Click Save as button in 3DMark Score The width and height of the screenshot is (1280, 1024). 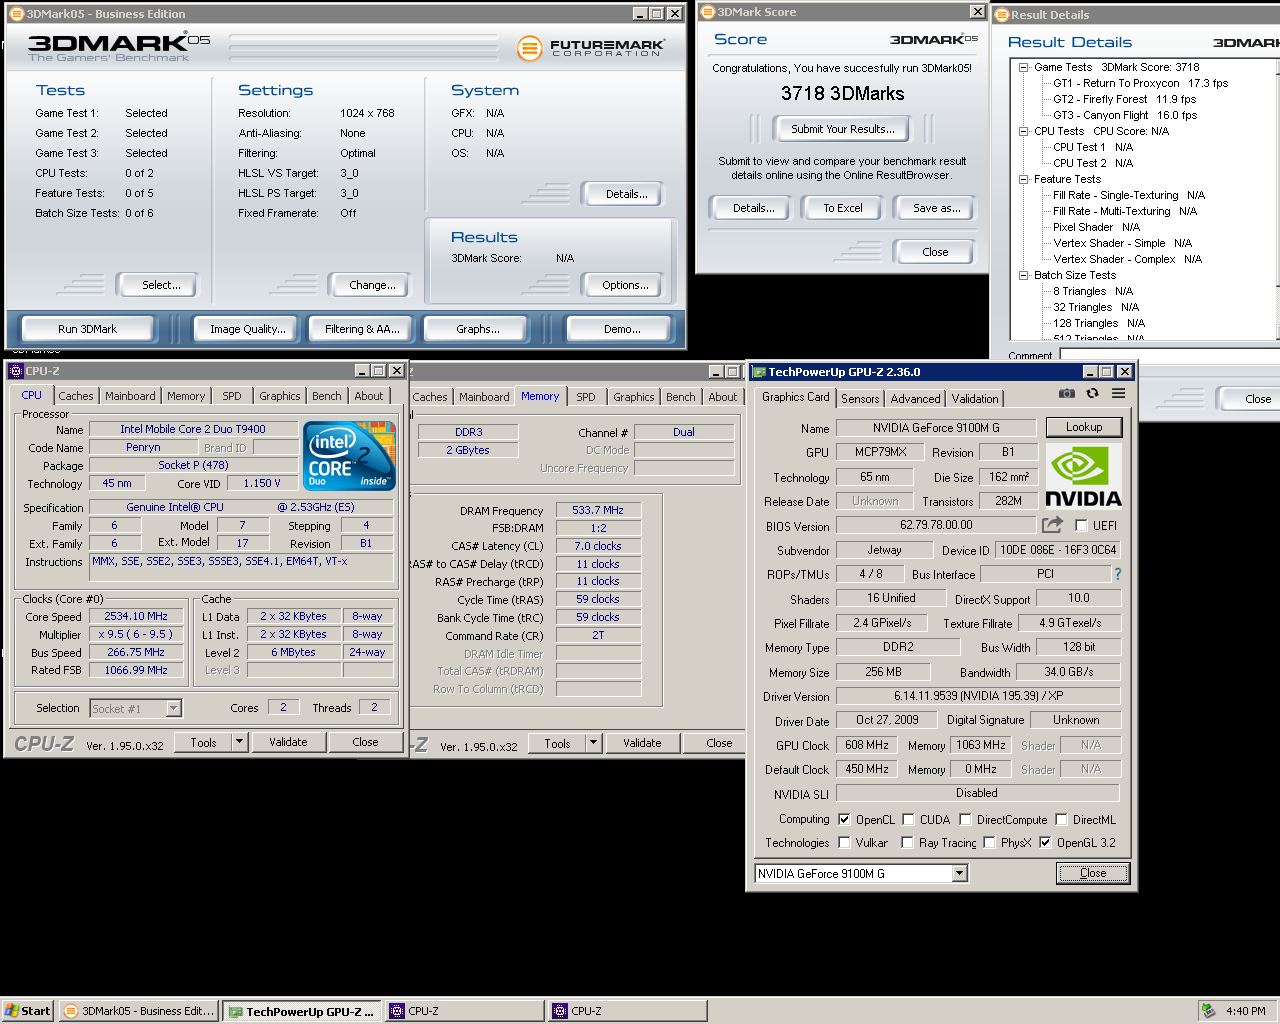[937, 208]
